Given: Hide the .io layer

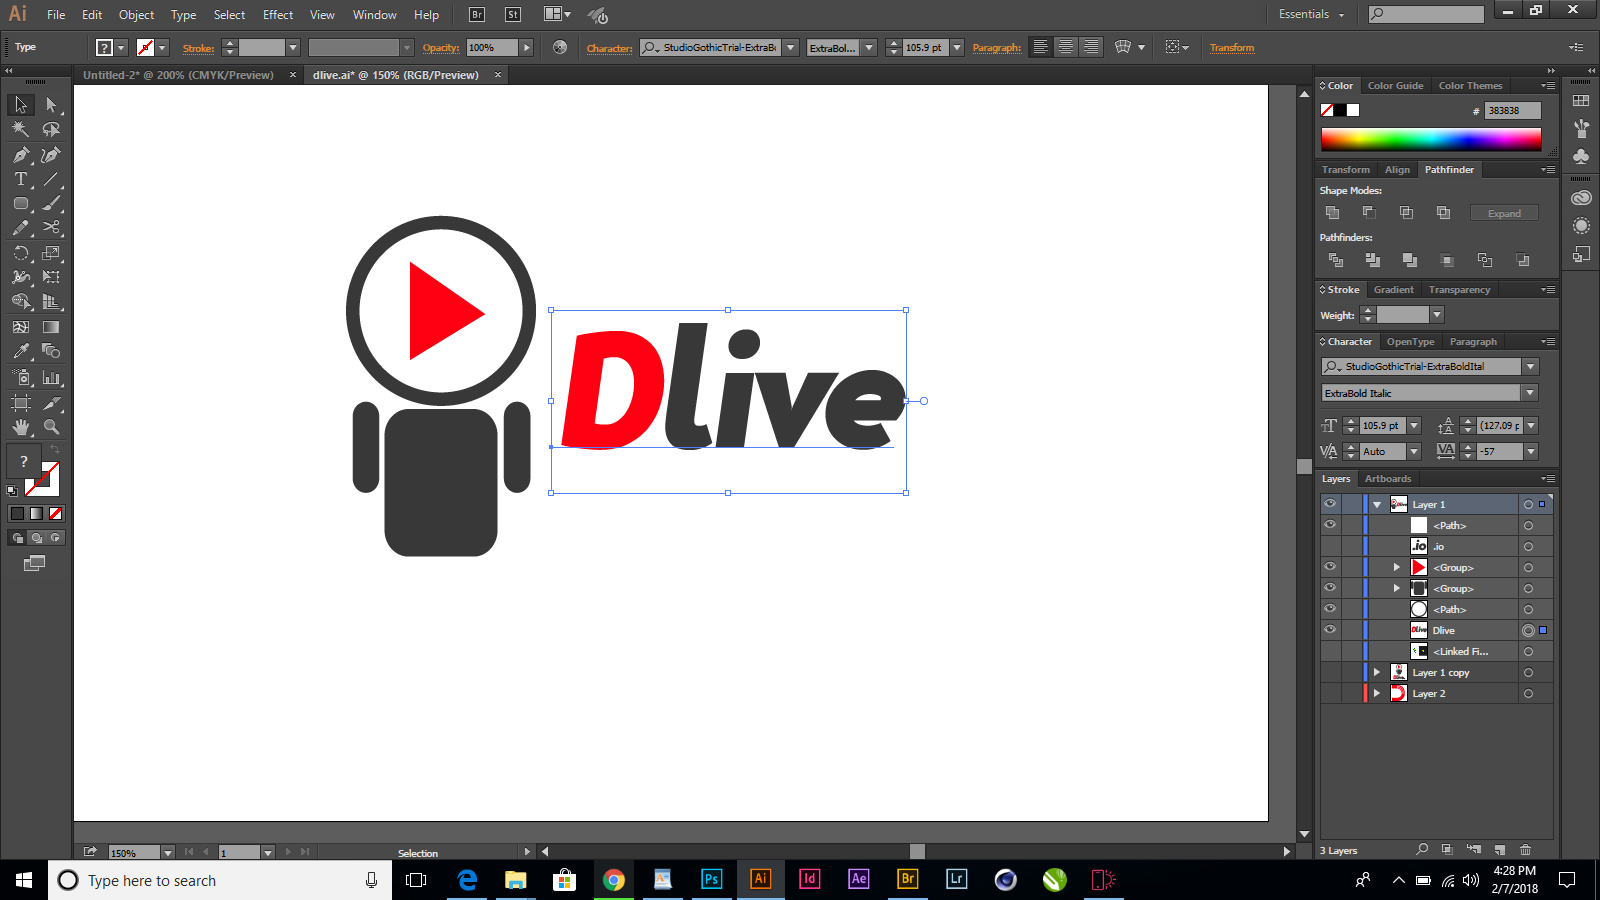Looking at the screenshot, I should tap(1330, 546).
